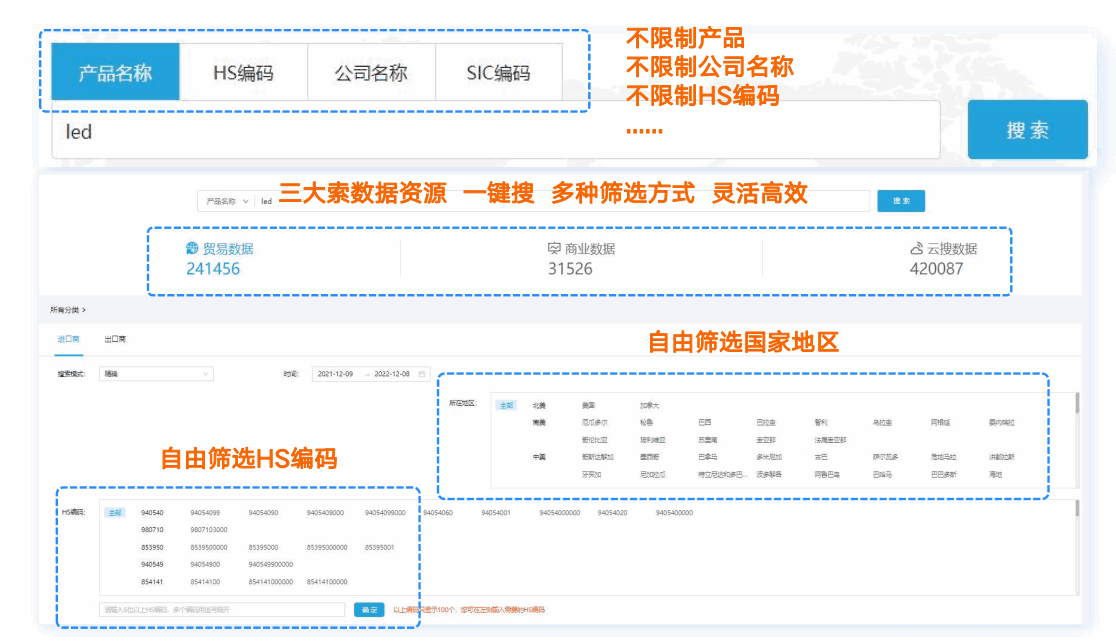Image resolution: width=1116 pixels, height=643 pixels.
Task: Click the small 搜索 button next to led input
Action: click(x=900, y=200)
